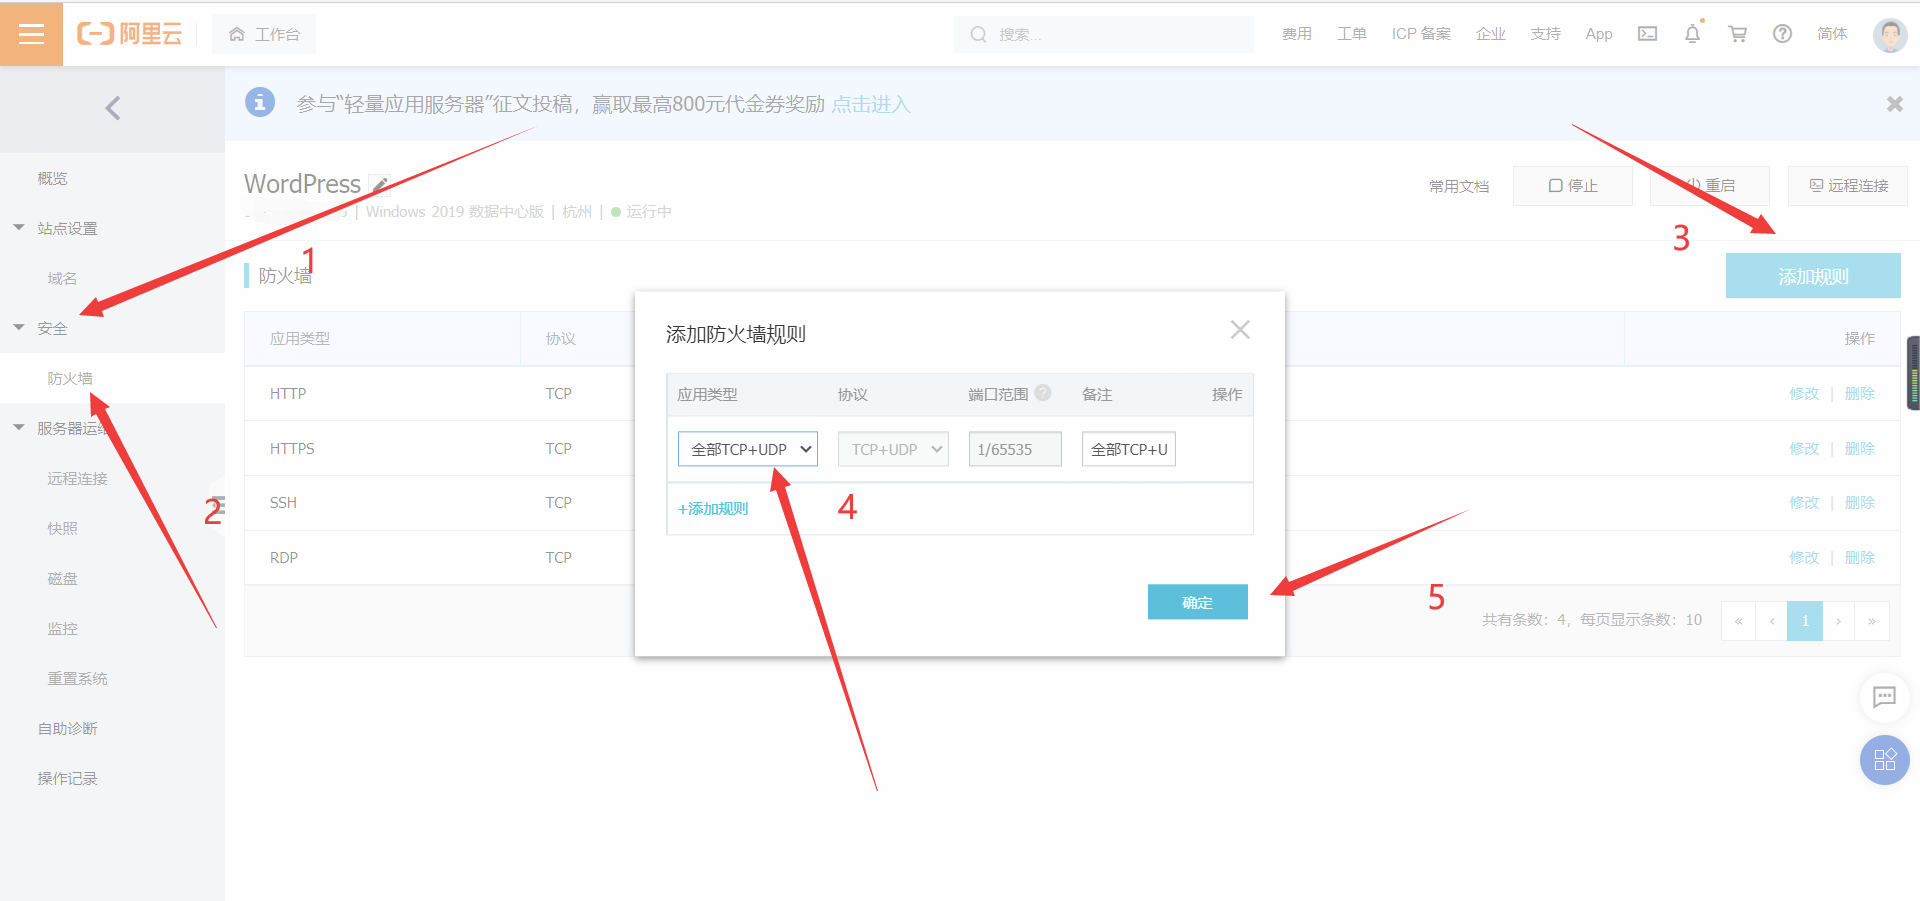Click the 添加规则 button
1920x901 pixels.
[1813, 276]
